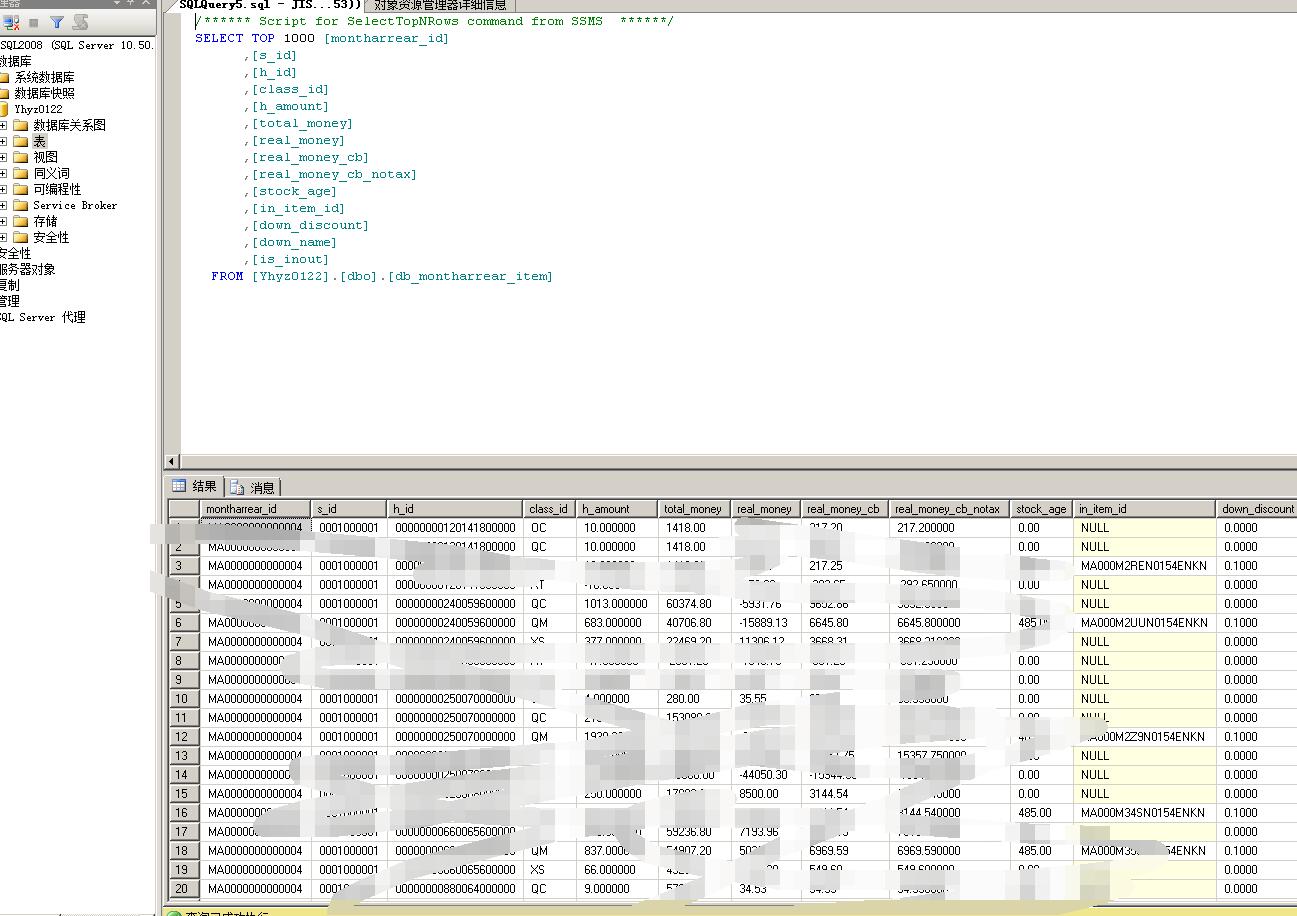Screen dimensions: 1297x916
Task: Click the 数据库关系图 folder icon
Action: tap(21, 125)
